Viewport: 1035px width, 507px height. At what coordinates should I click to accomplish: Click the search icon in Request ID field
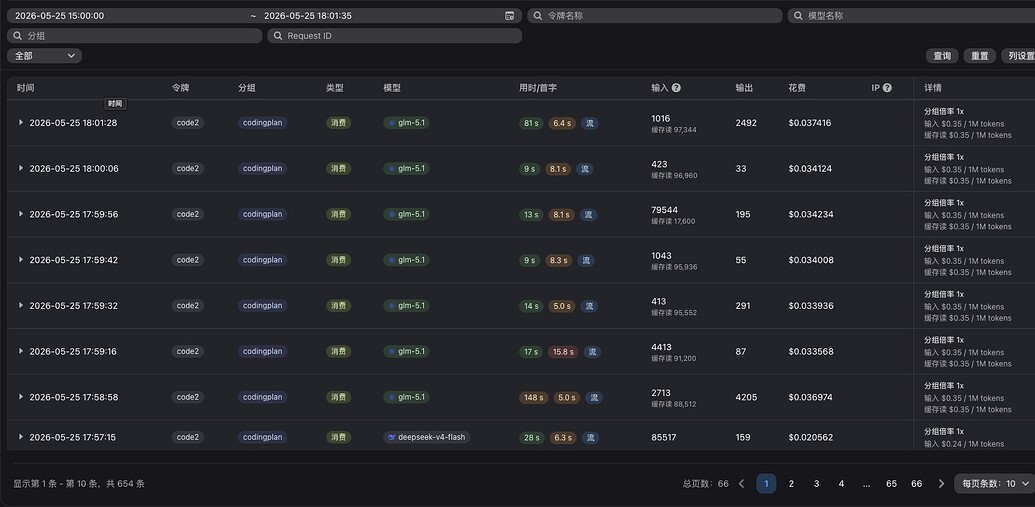[278, 36]
